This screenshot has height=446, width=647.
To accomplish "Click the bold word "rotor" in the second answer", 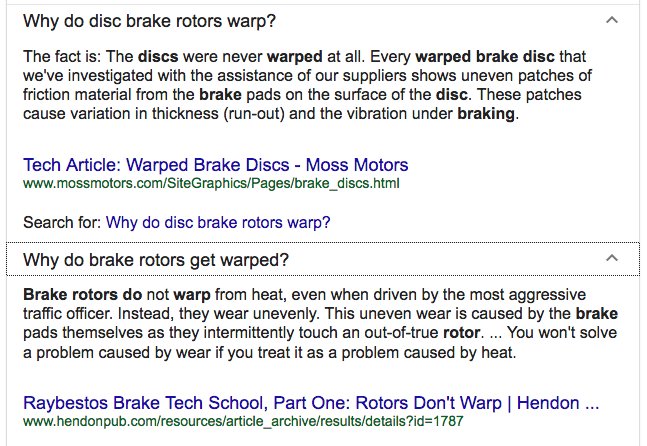I will [x=462, y=333].
